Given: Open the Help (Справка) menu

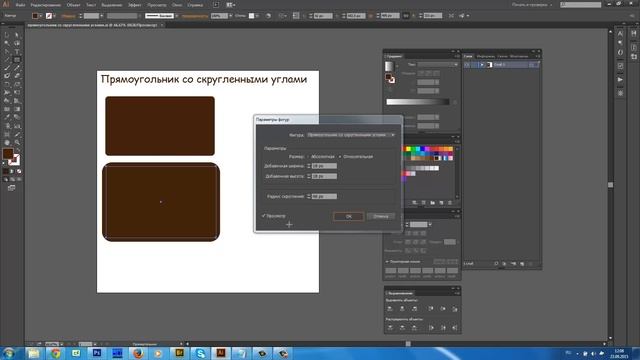Looking at the screenshot, I should [x=195, y=5].
